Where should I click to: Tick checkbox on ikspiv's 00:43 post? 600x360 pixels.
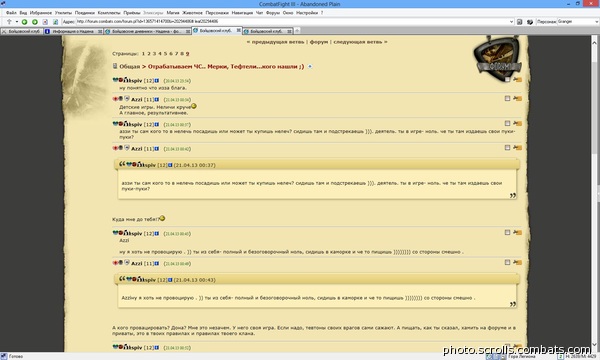point(507,233)
